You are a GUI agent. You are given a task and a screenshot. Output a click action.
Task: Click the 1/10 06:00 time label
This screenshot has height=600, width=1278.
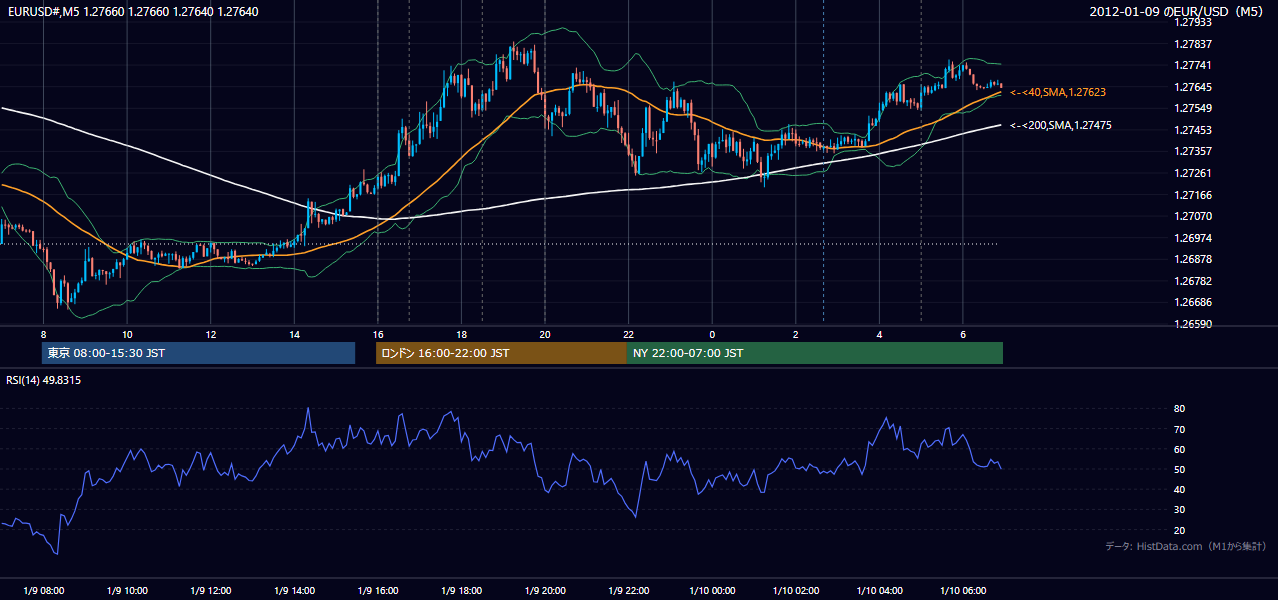(x=962, y=590)
